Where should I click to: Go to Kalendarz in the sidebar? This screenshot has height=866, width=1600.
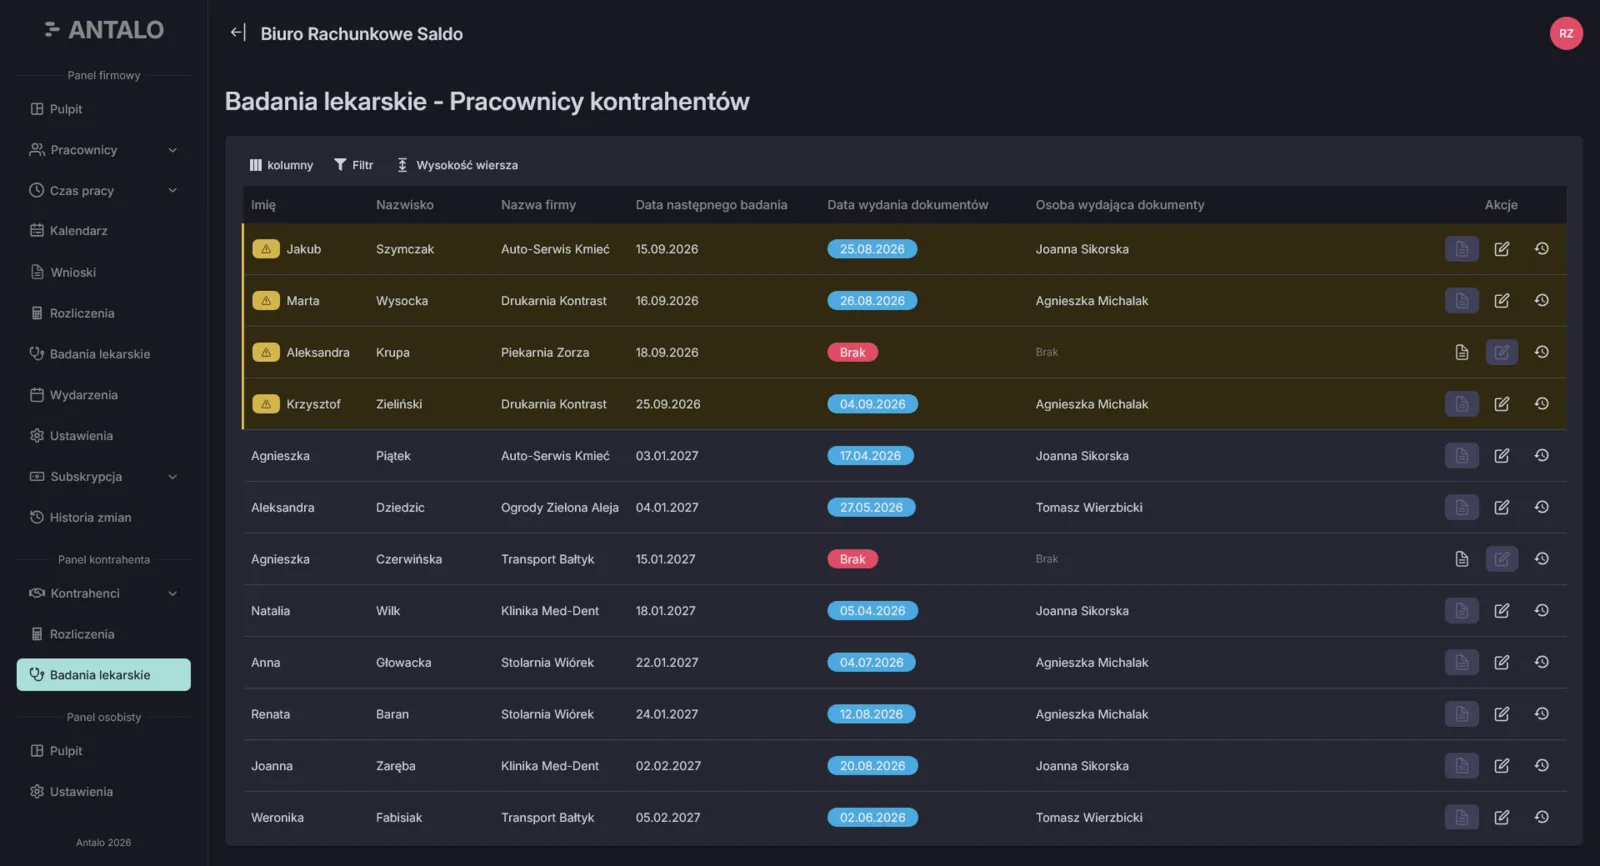coord(104,231)
